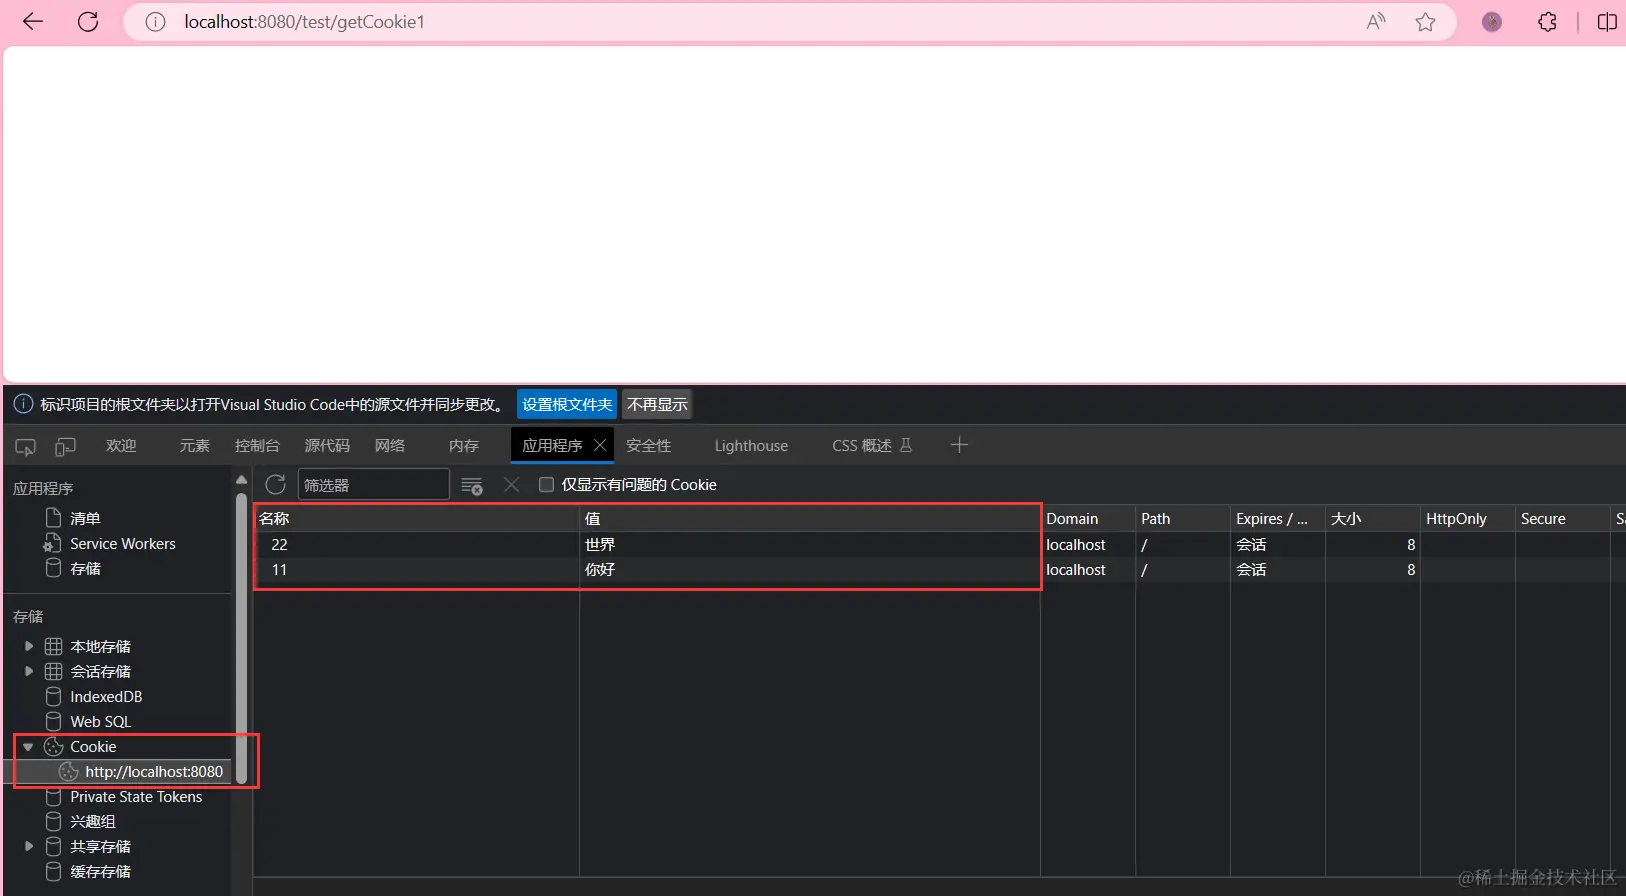Open the split screen icon
The height and width of the screenshot is (896, 1626).
(1607, 22)
